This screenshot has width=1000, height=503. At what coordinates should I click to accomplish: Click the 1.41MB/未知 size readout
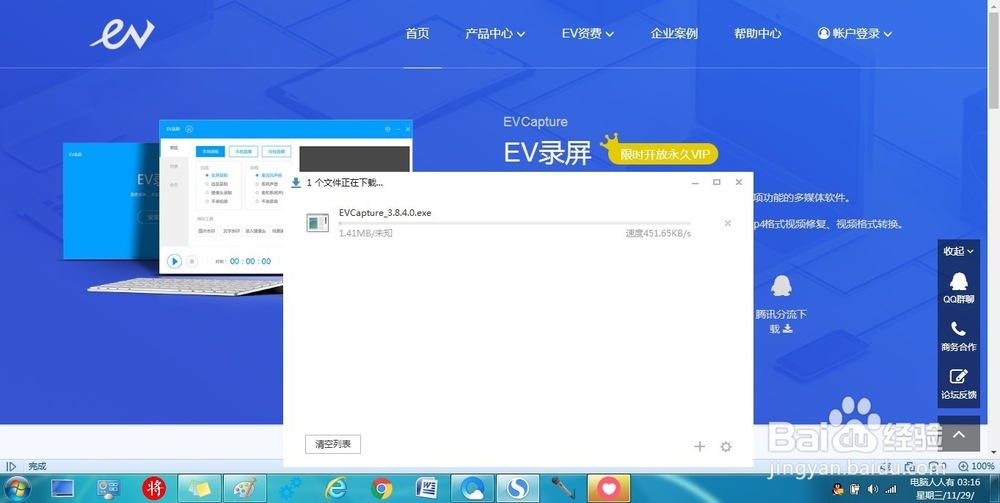[x=365, y=233]
